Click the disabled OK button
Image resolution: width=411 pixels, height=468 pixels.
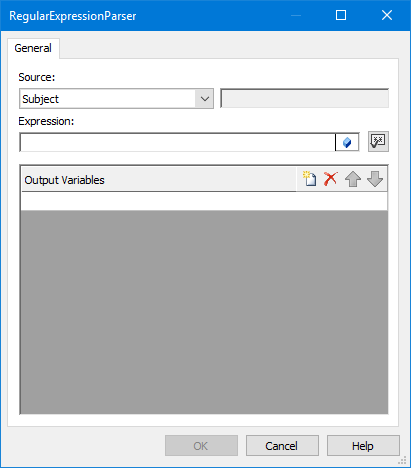(201, 446)
